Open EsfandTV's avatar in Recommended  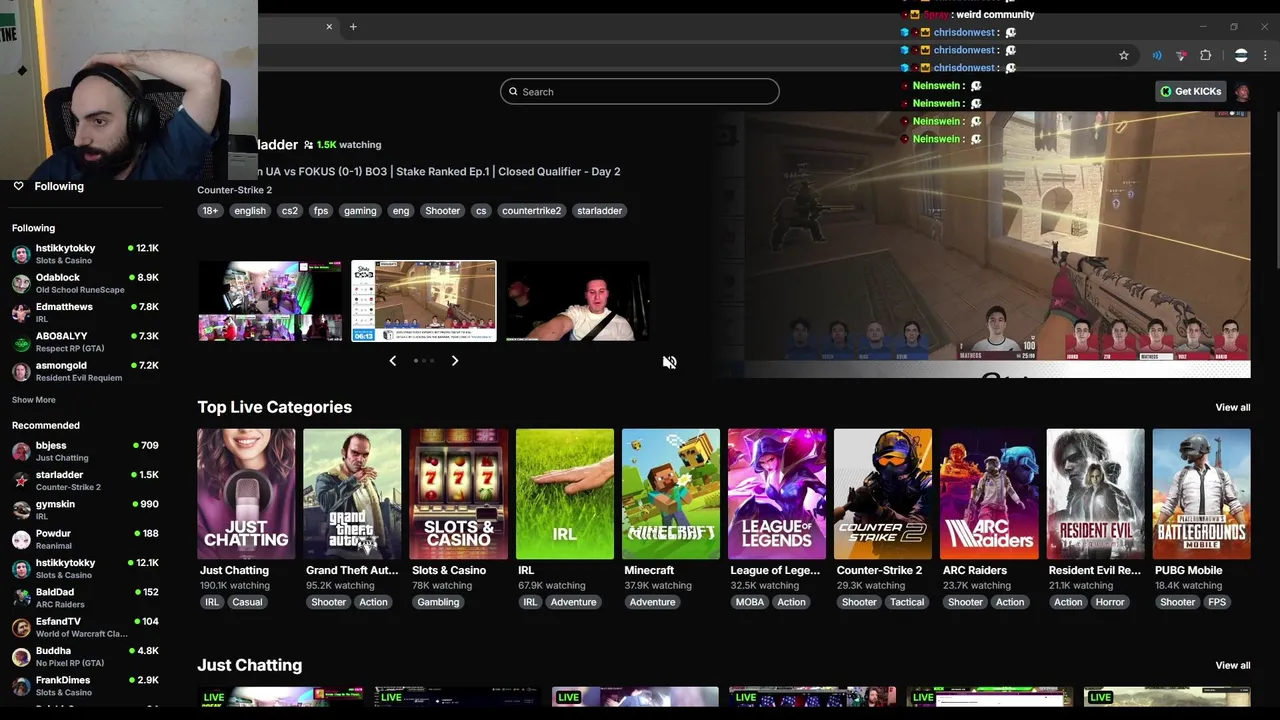[21, 627]
